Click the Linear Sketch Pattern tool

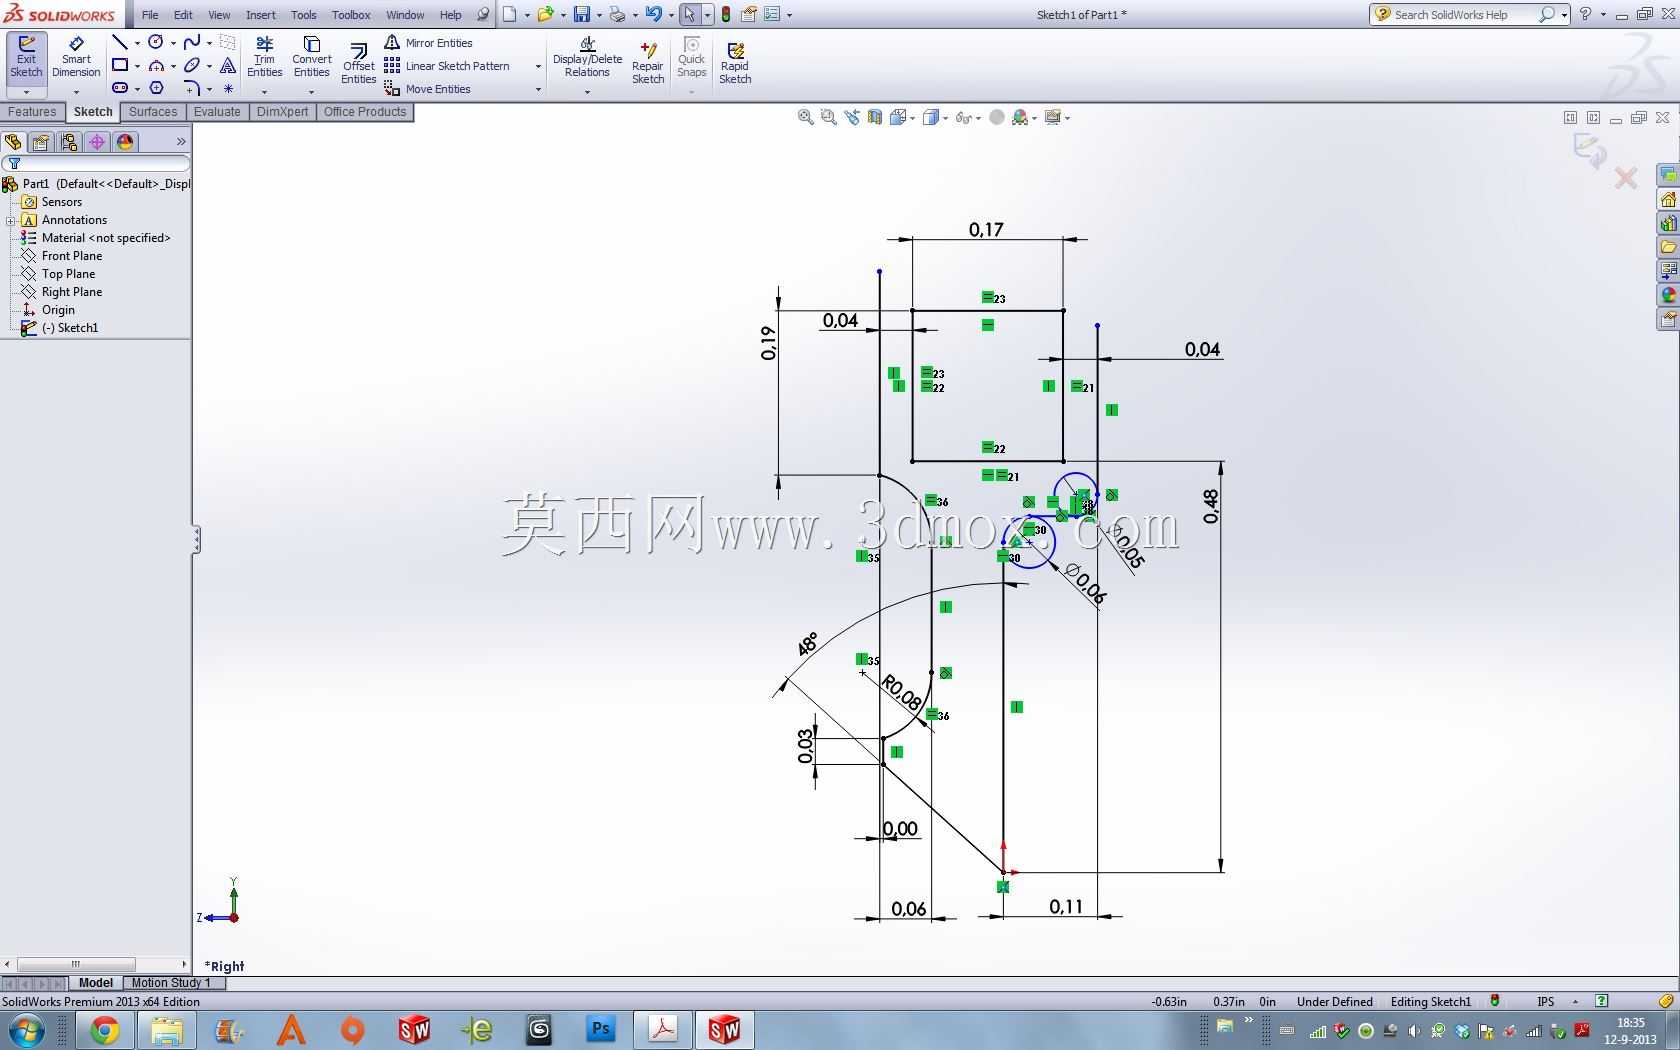coord(447,66)
